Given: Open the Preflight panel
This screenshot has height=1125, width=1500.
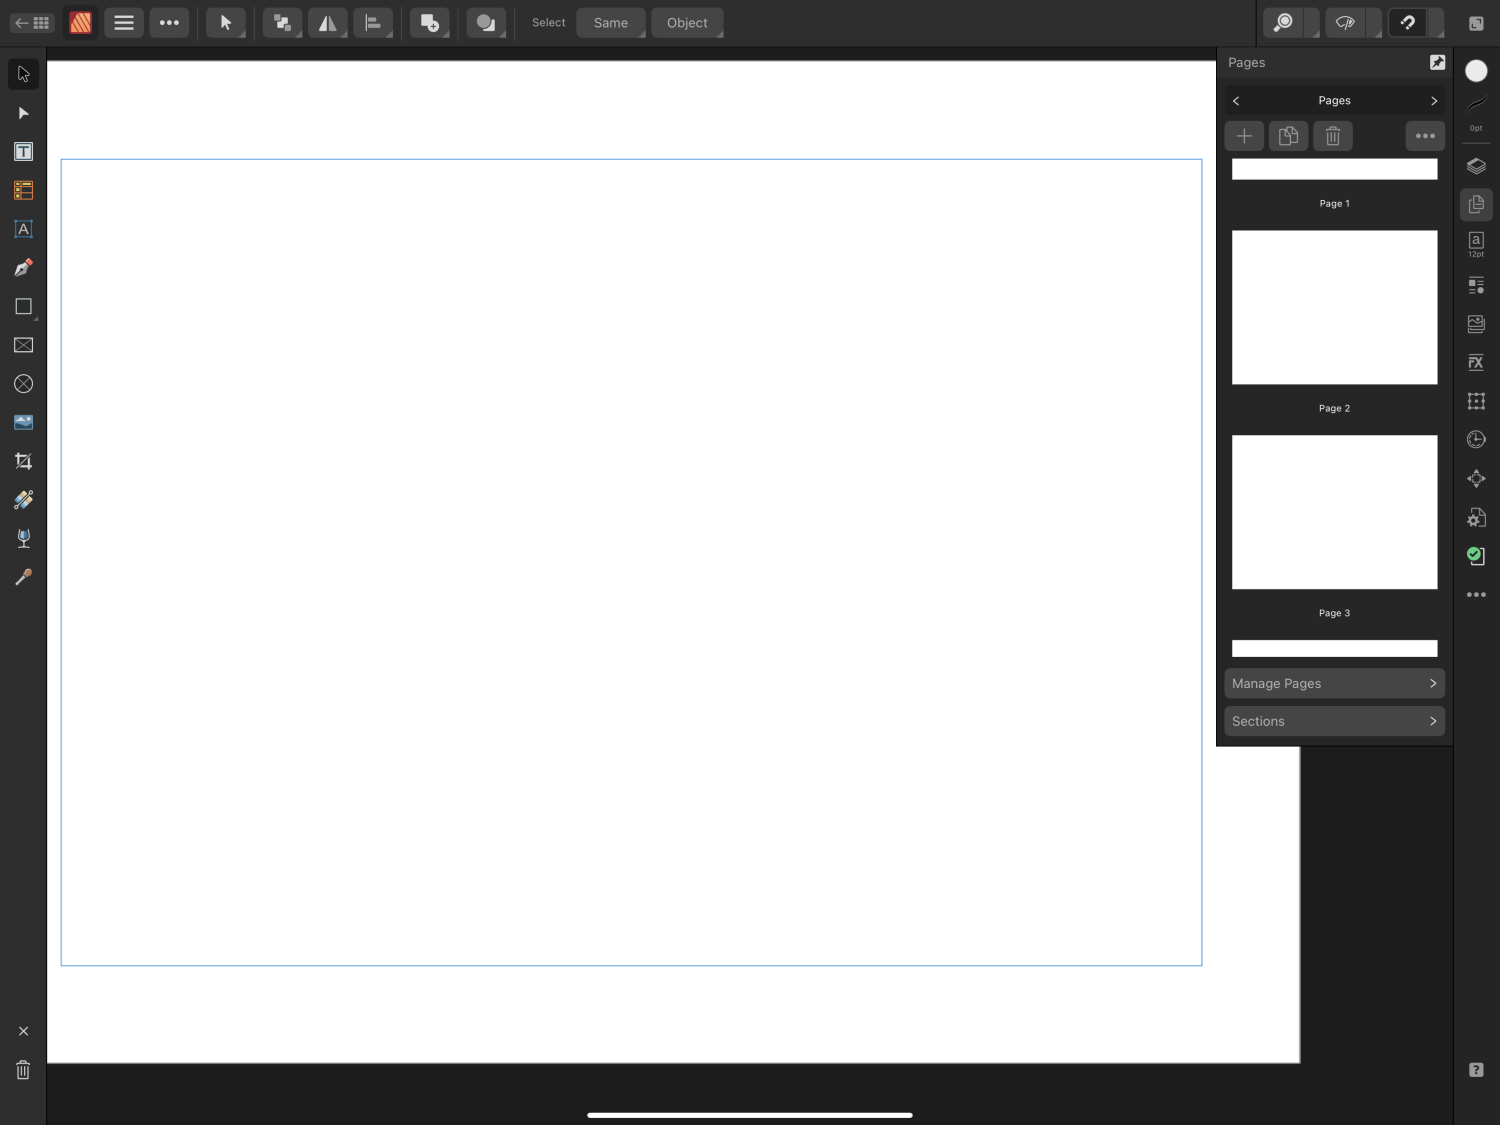Looking at the screenshot, I should (1476, 556).
